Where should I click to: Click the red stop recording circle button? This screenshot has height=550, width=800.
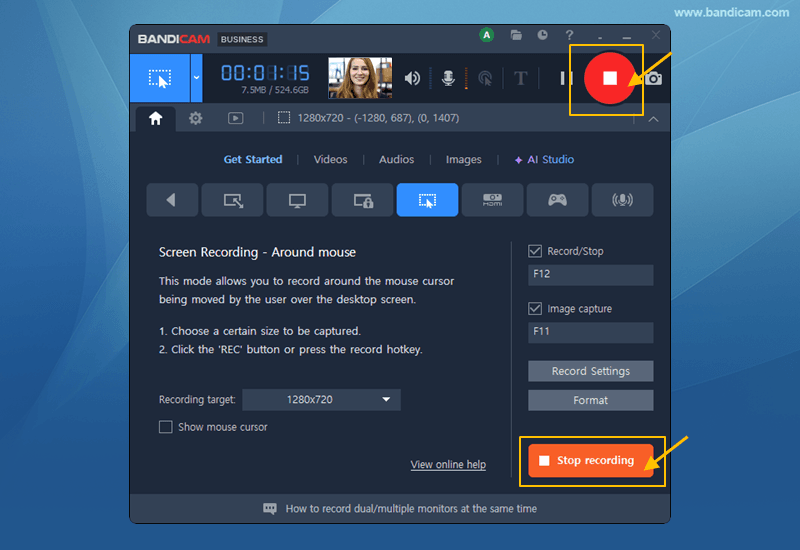tap(609, 78)
